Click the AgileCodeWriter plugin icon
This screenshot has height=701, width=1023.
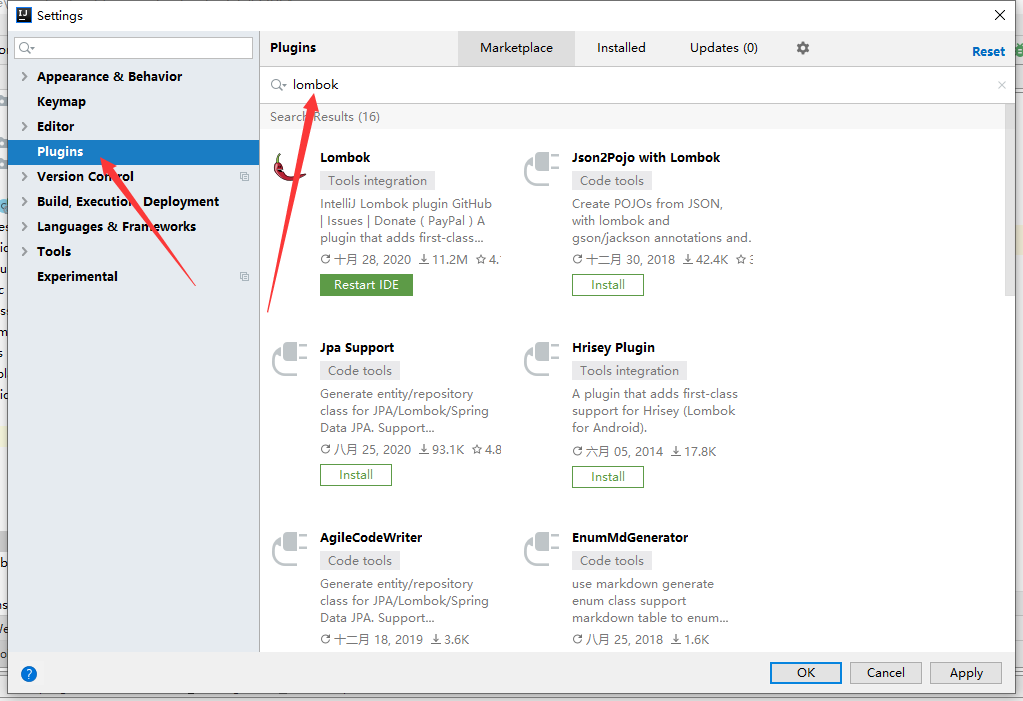coord(290,548)
